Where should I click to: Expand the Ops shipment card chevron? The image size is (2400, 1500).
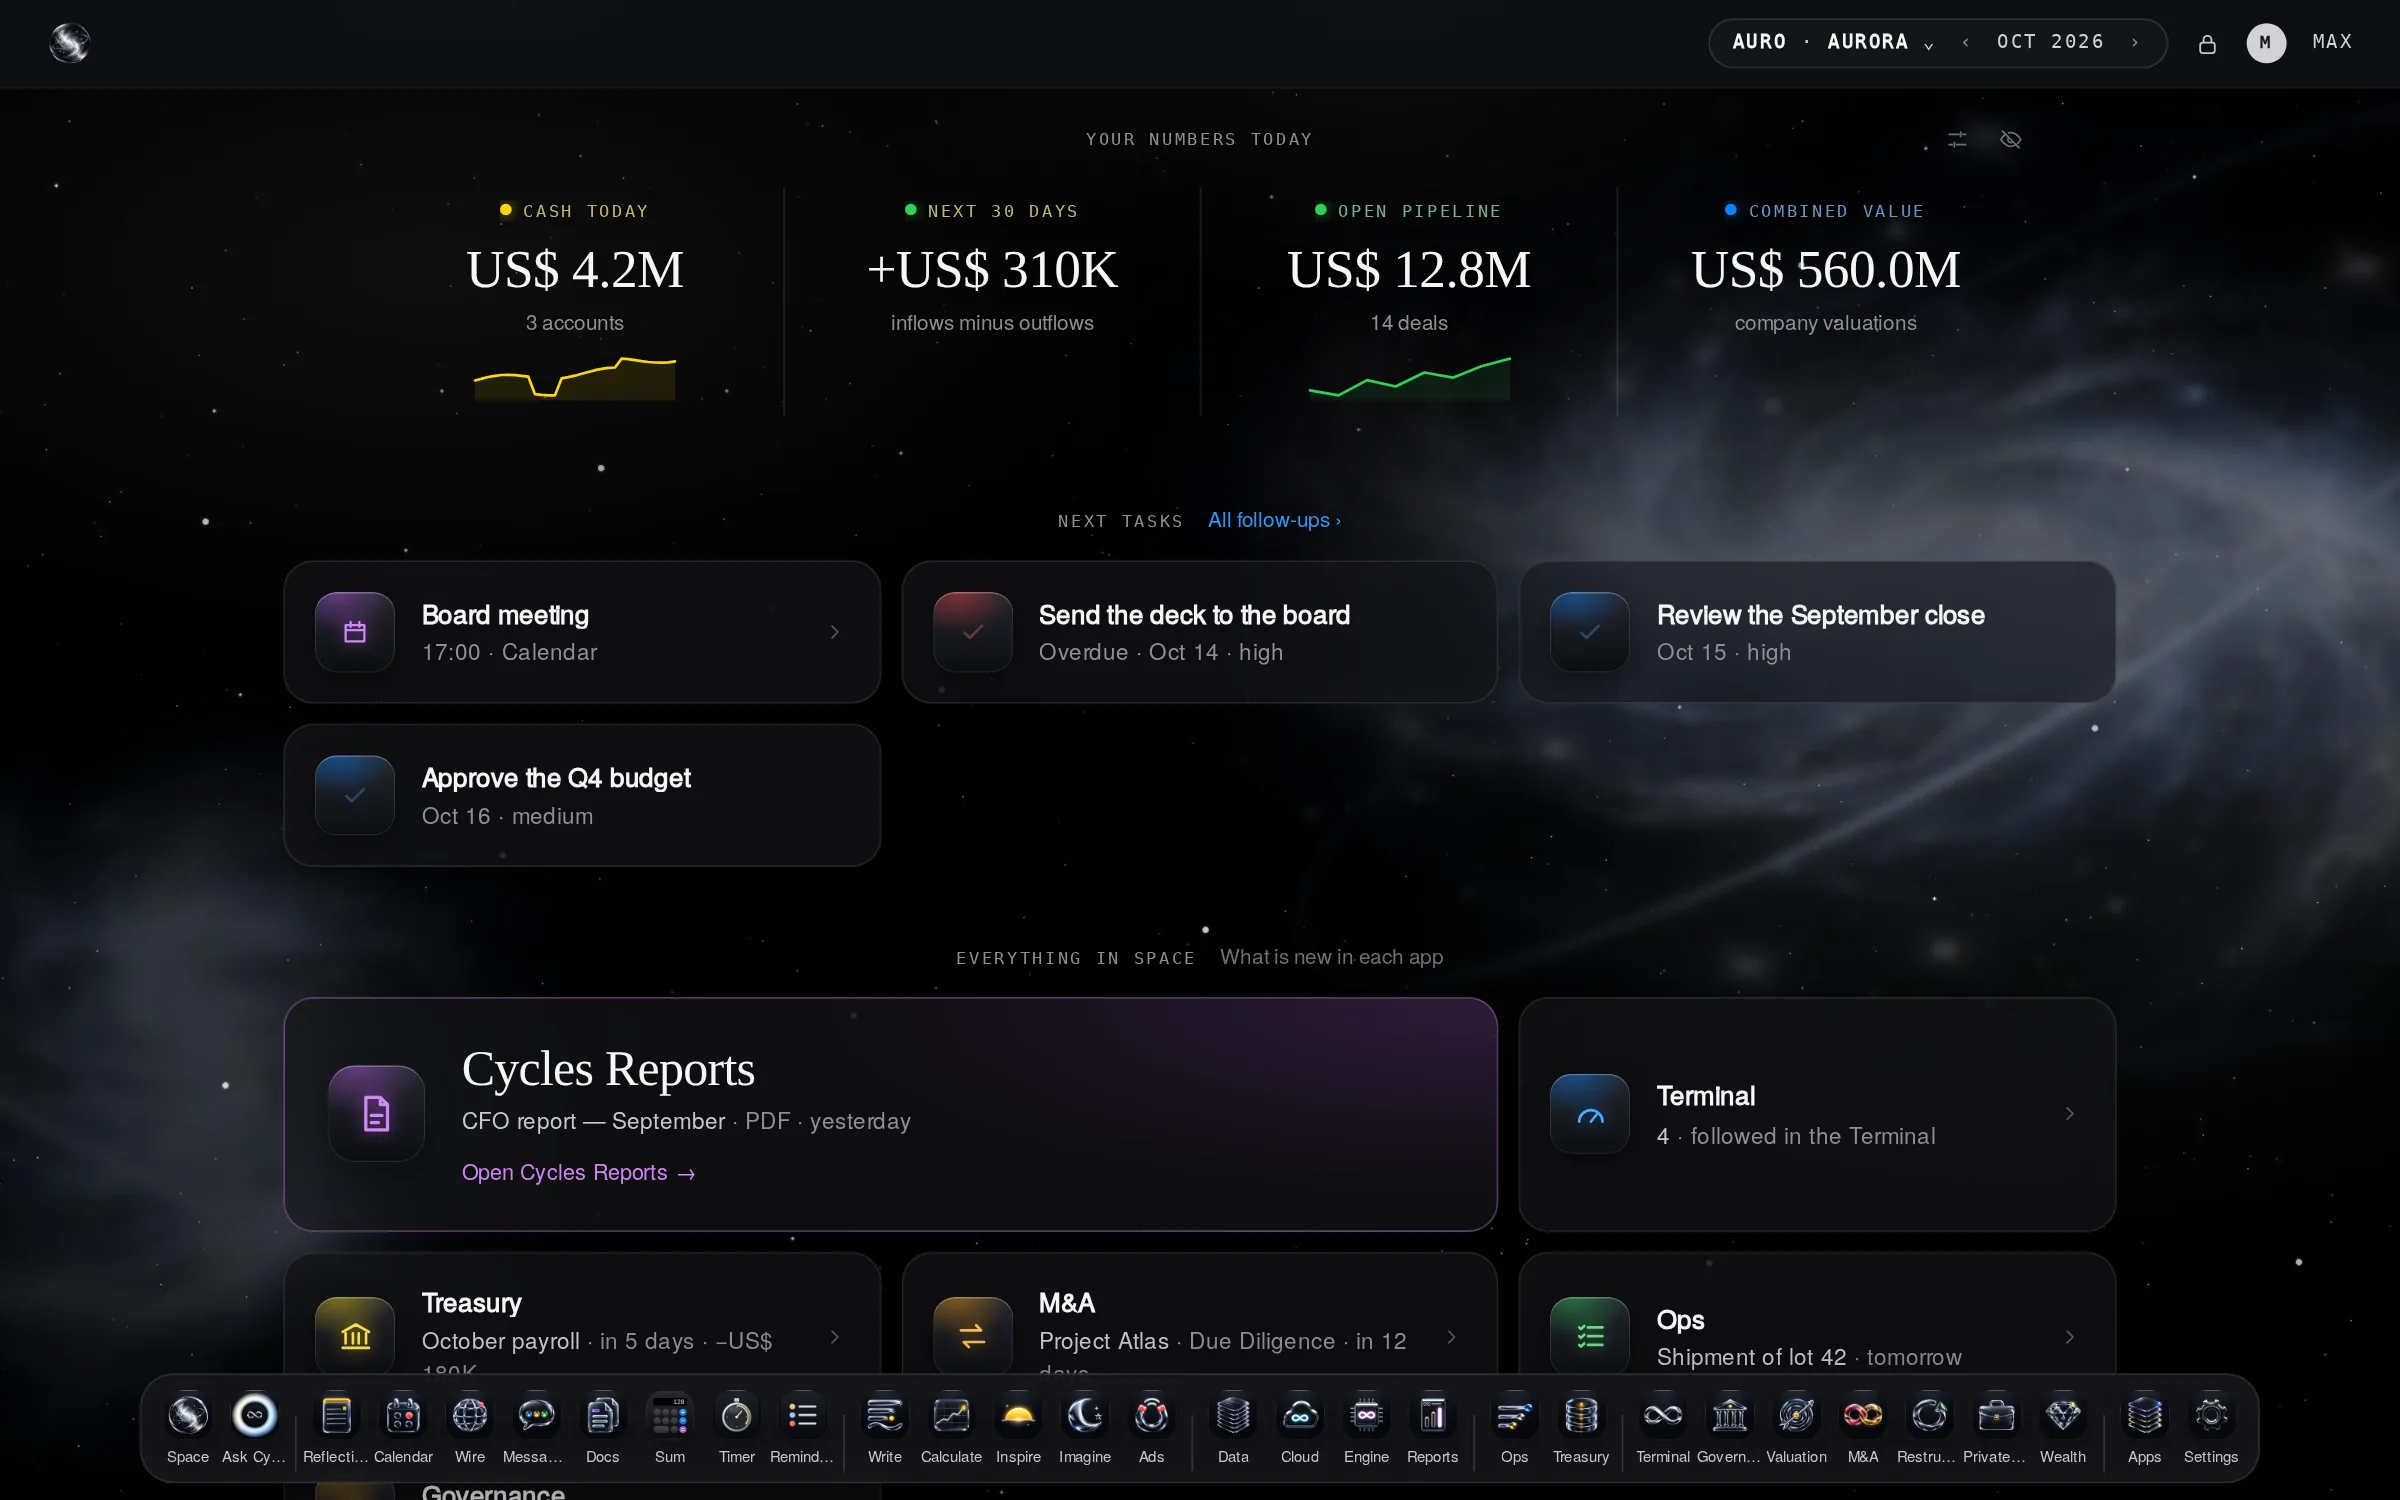(2070, 1338)
